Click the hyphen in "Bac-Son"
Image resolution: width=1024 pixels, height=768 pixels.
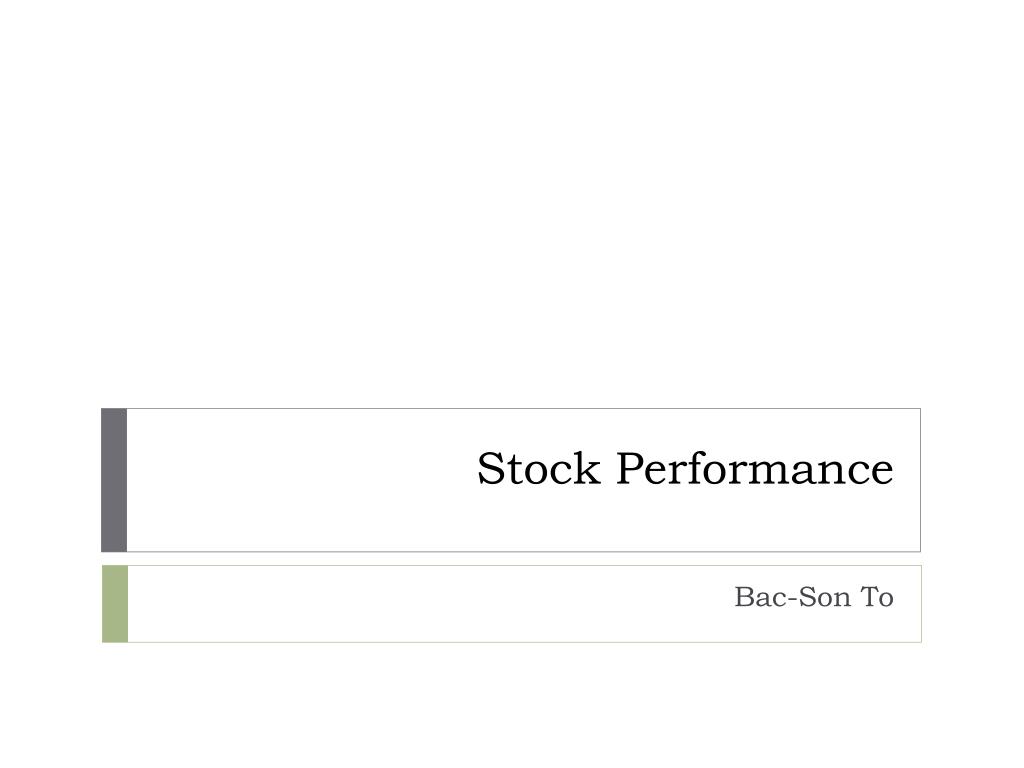(792, 600)
